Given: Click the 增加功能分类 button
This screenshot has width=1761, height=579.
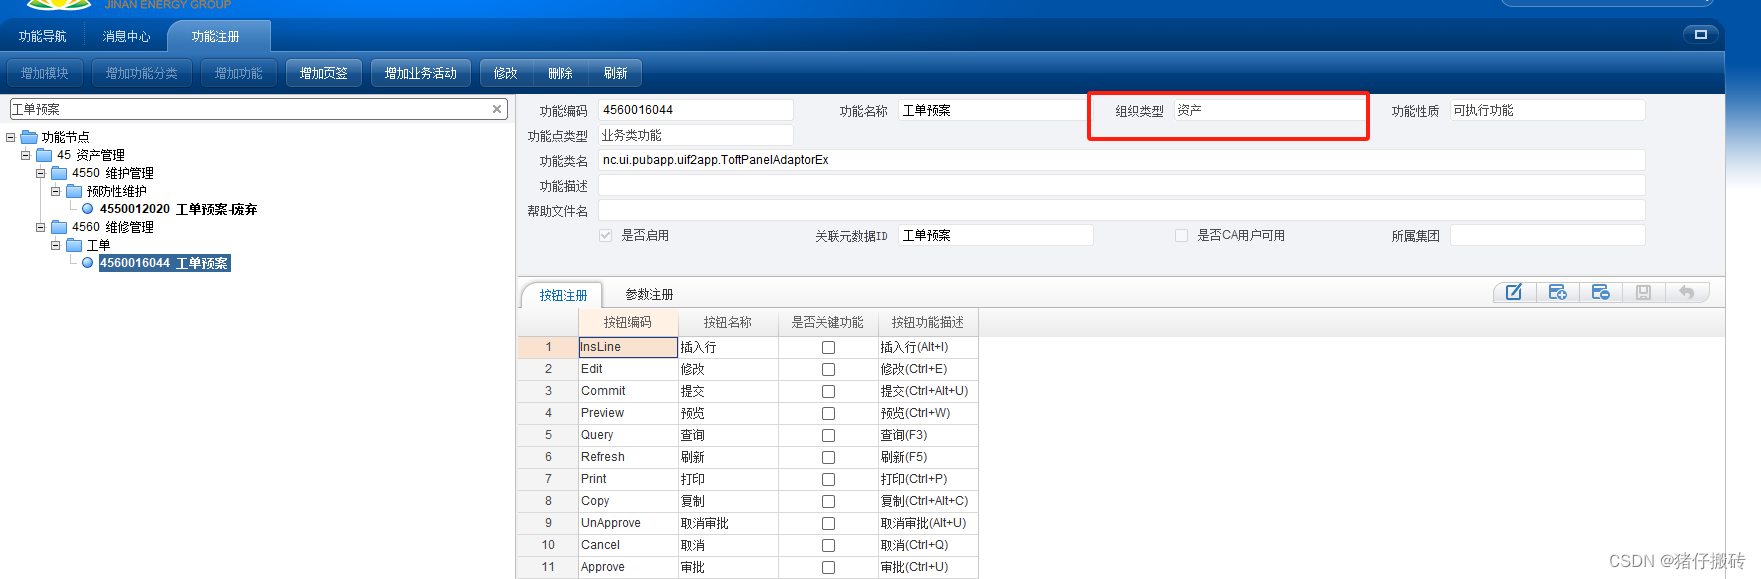Looking at the screenshot, I should point(142,73).
